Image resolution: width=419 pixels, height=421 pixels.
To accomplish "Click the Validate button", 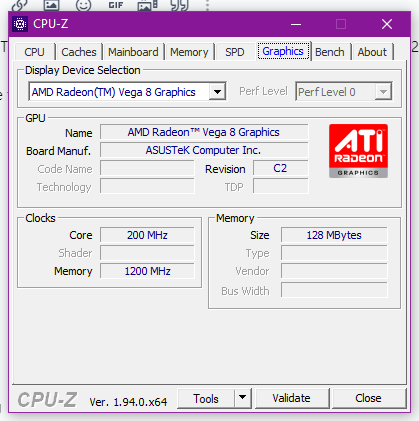I will [x=291, y=398].
